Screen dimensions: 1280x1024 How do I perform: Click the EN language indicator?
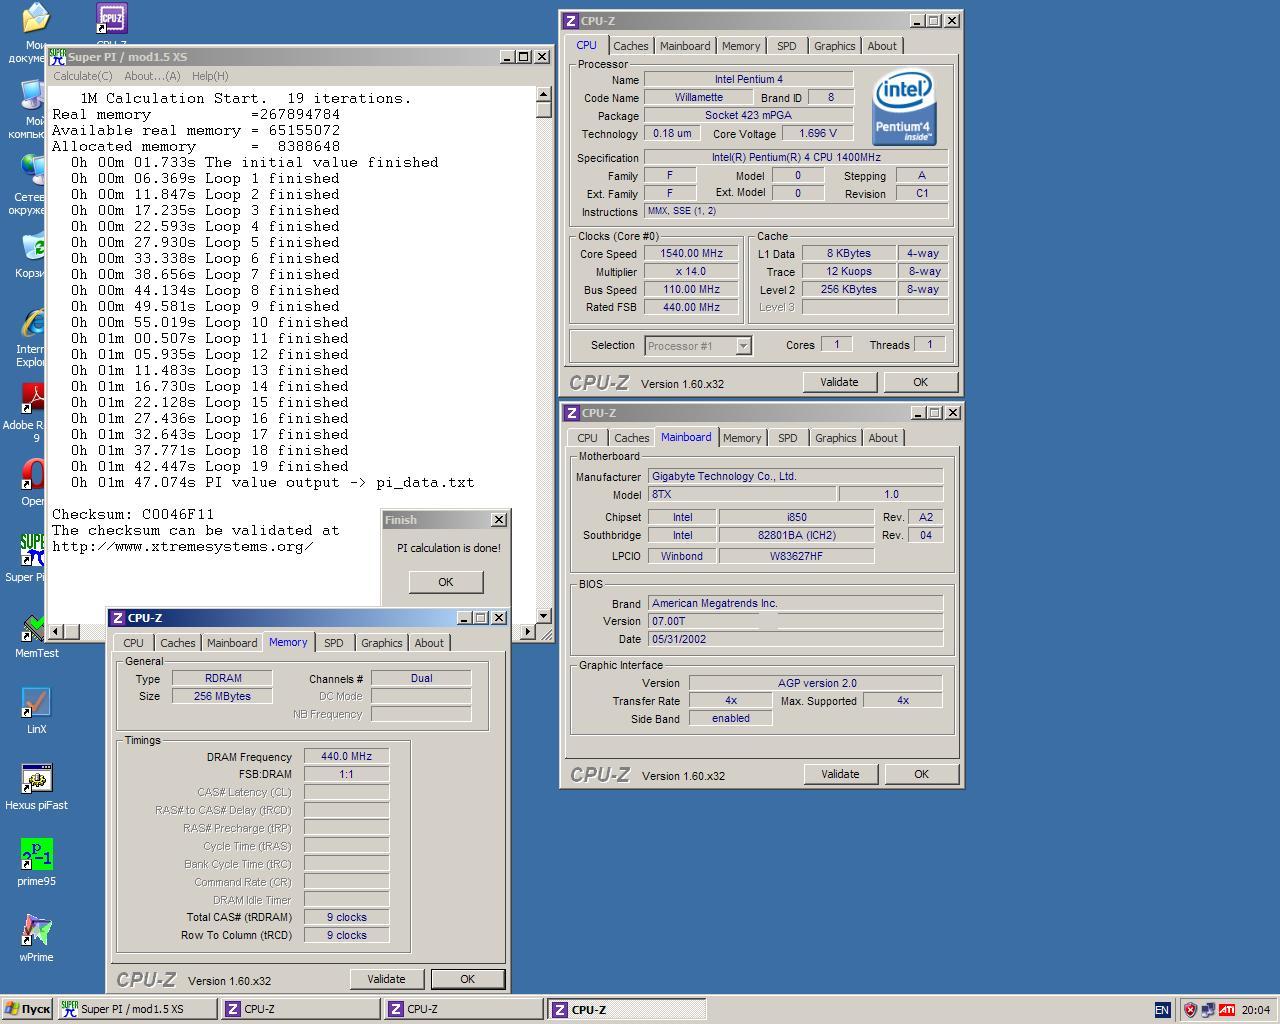pos(1162,1010)
